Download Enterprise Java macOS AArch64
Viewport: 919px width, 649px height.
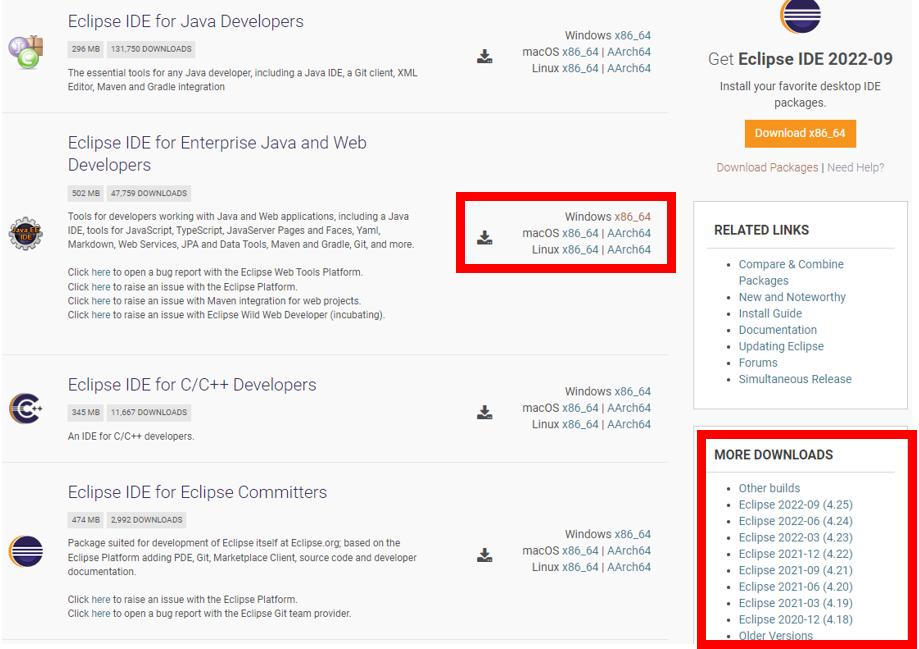[x=629, y=233]
